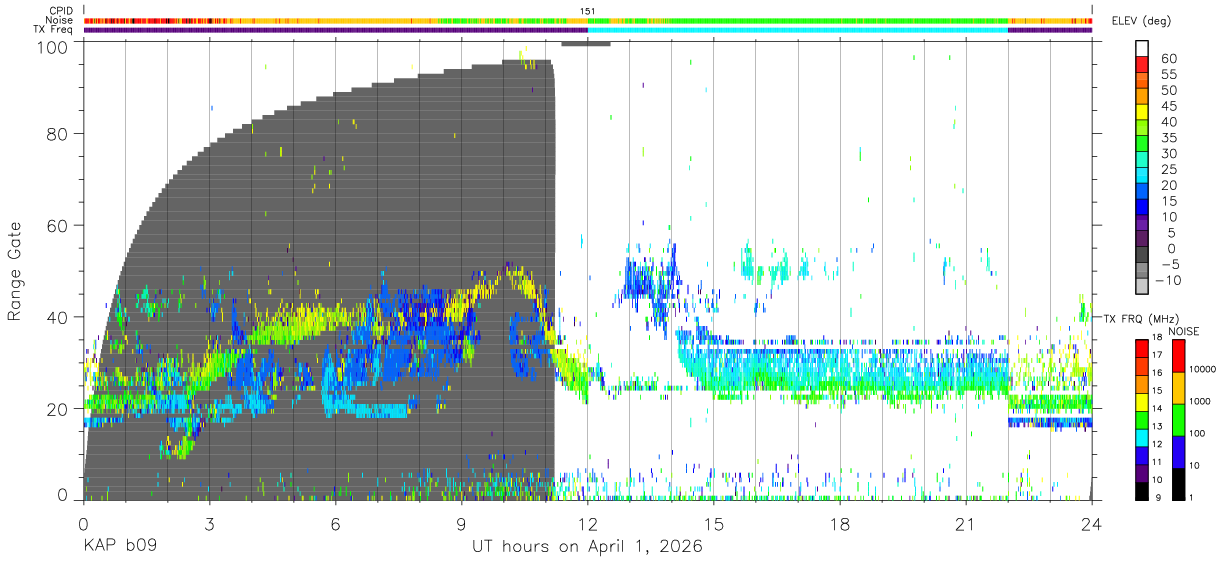
Task: Pick dark gray −5–0 segment of ELEV colorbar
Action: [1143, 255]
